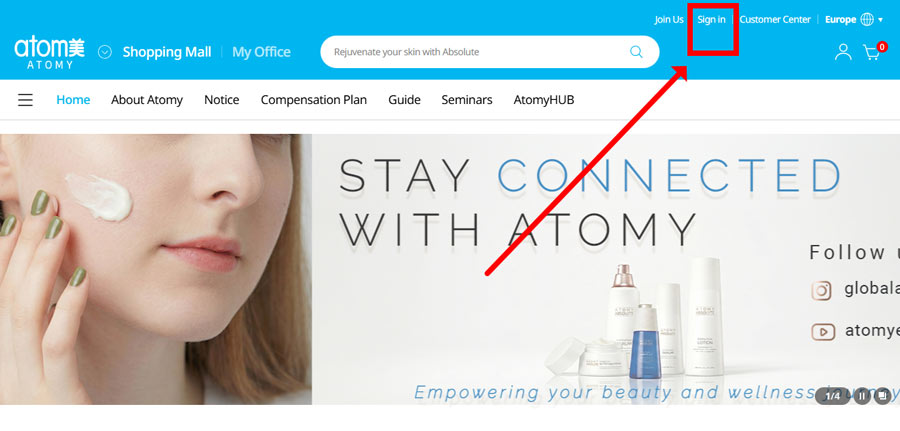Click the Join Us link
This screenshot has width=900, height=431.
(669, 20)
